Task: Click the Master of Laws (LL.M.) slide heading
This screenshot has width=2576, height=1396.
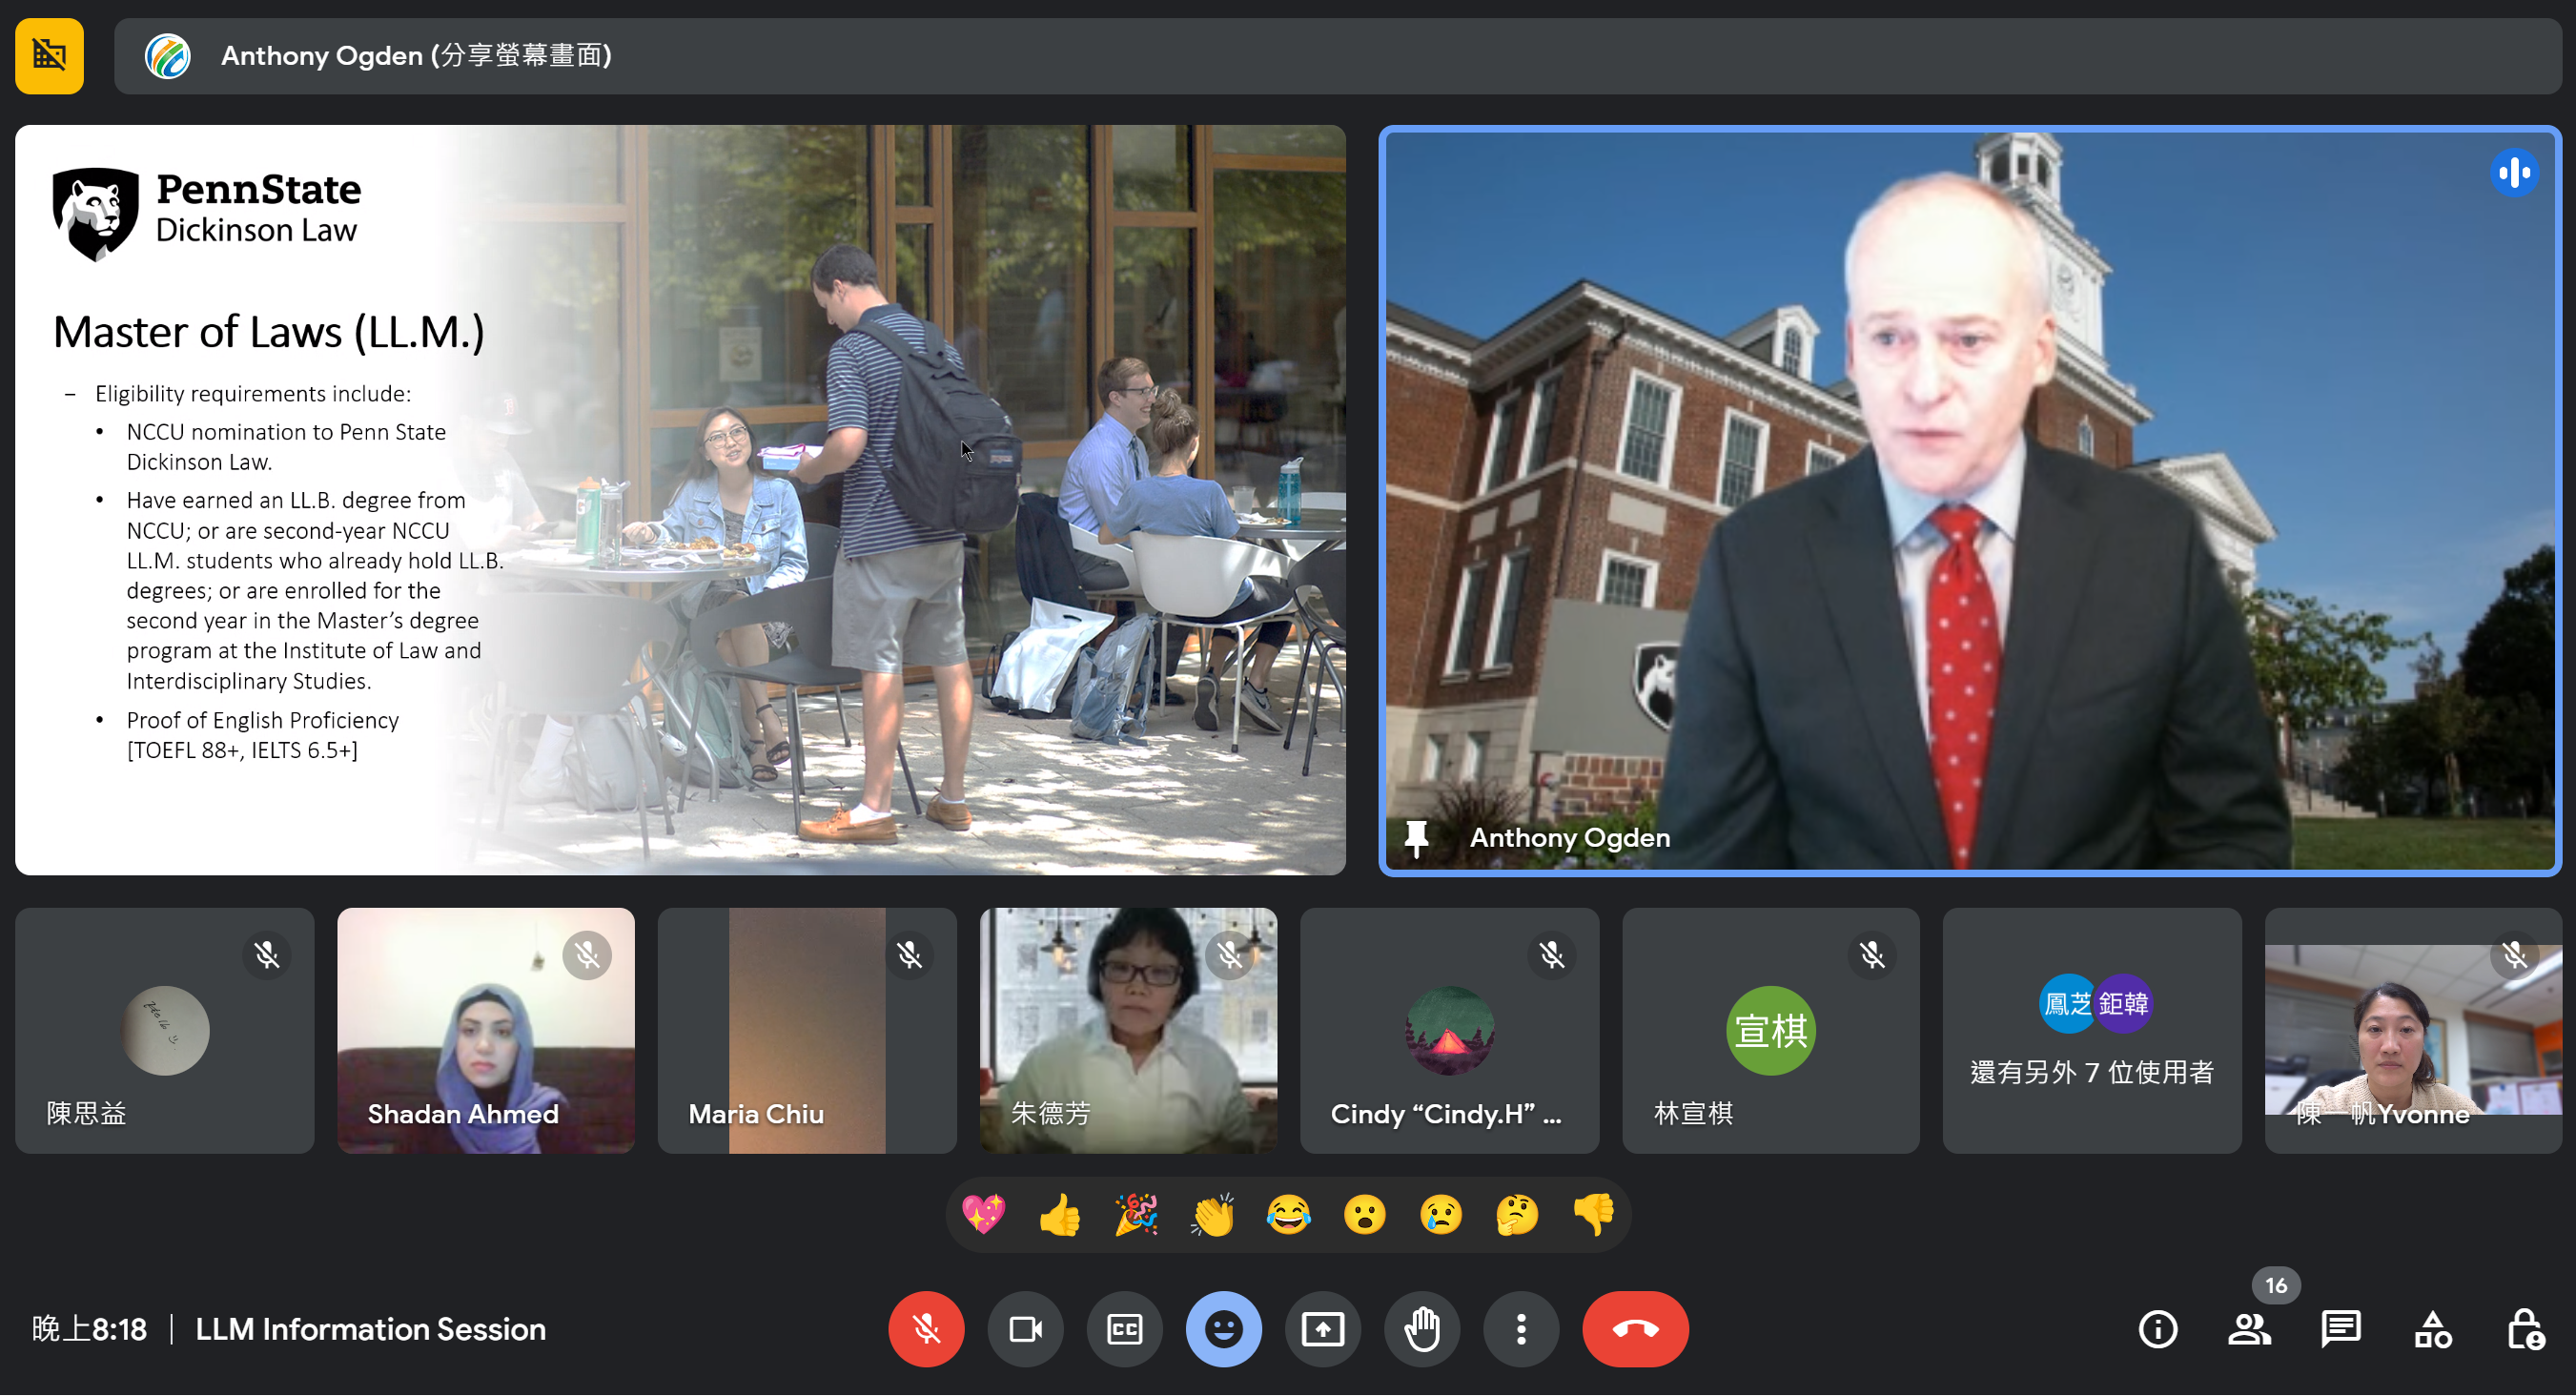Action: (x=268, y=332)
